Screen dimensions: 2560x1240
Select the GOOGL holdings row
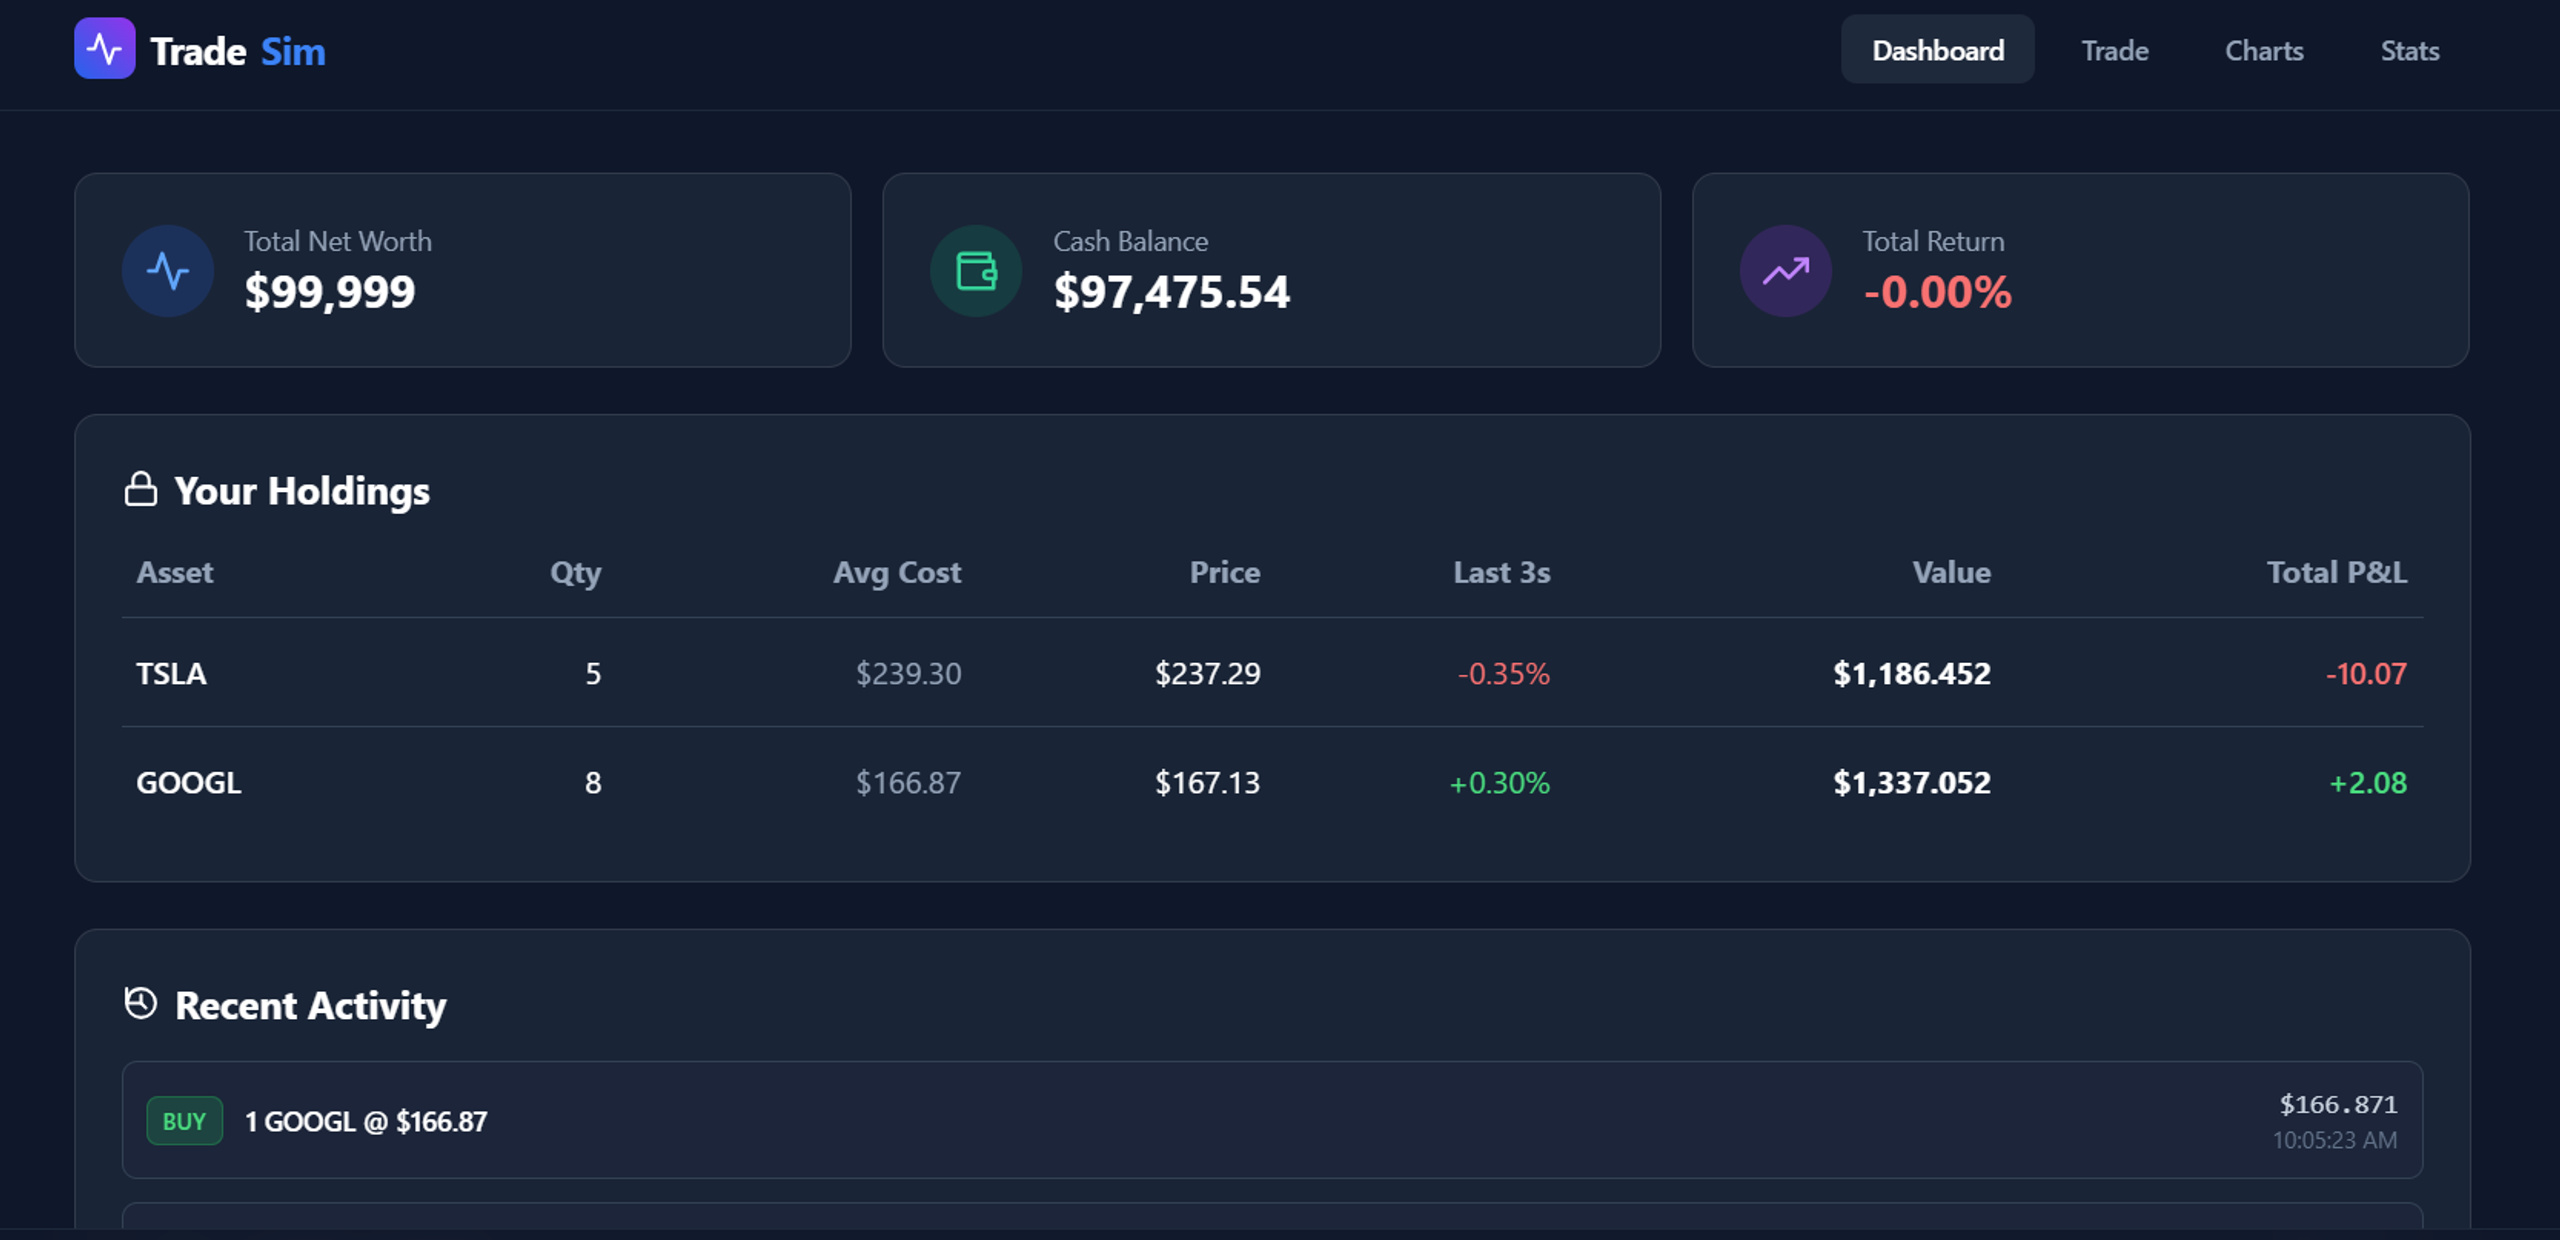click(x=1273, y=782)
